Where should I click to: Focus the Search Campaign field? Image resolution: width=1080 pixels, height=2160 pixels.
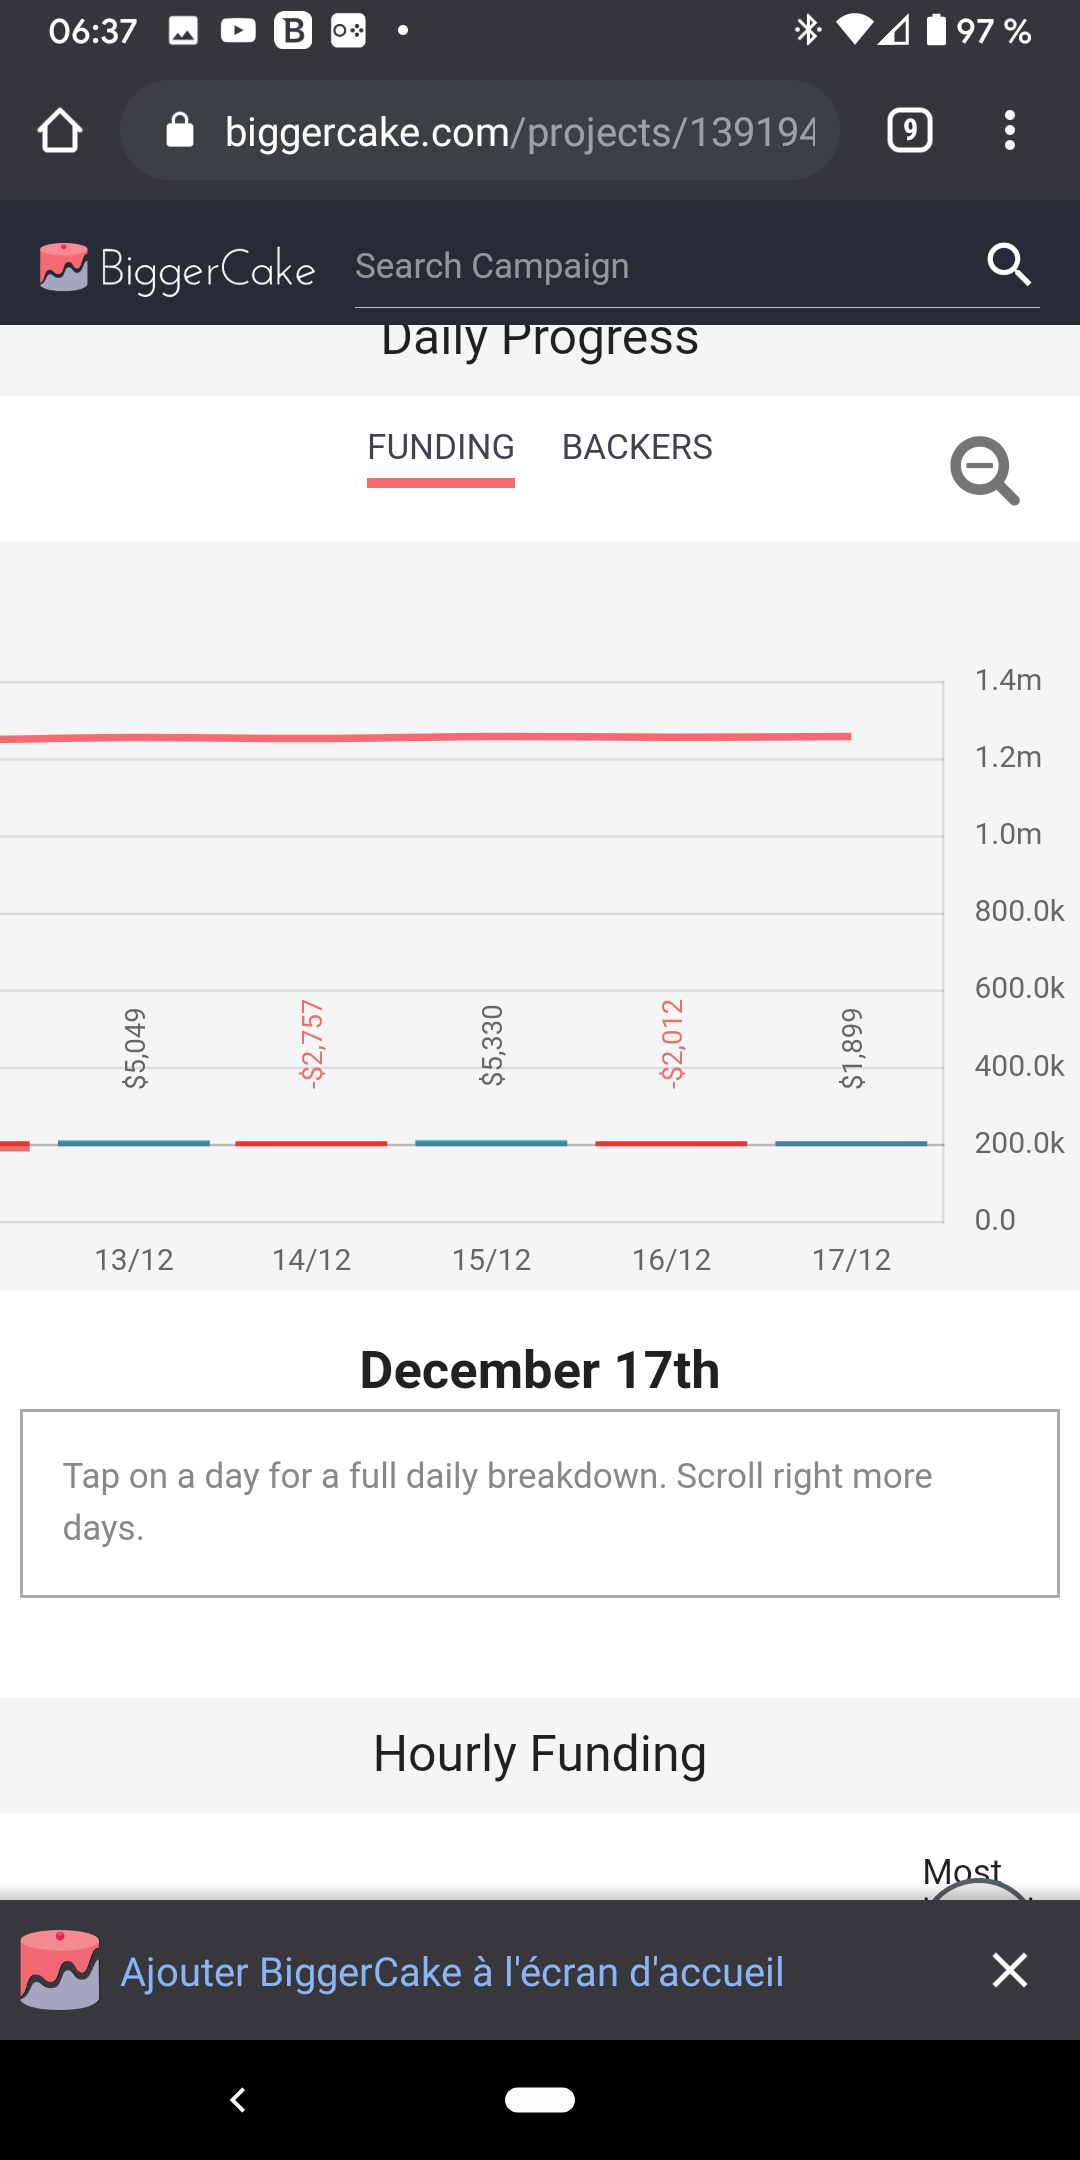pyautogui.click(x=660, y=267)
